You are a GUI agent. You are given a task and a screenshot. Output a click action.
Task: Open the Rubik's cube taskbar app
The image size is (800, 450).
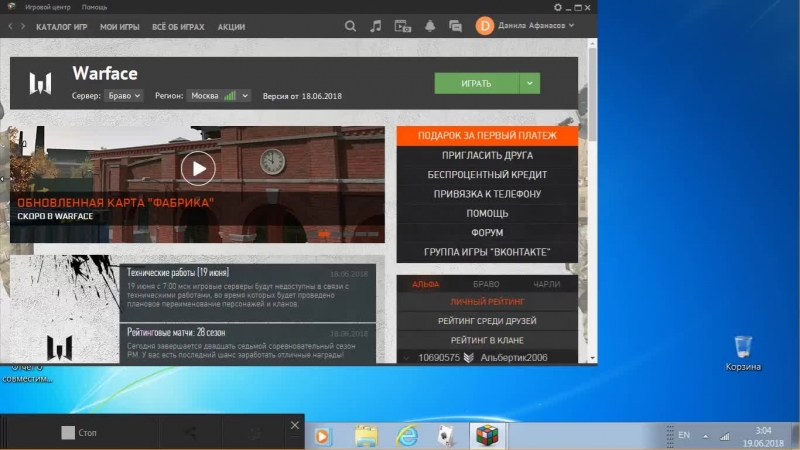pos(487,436)
